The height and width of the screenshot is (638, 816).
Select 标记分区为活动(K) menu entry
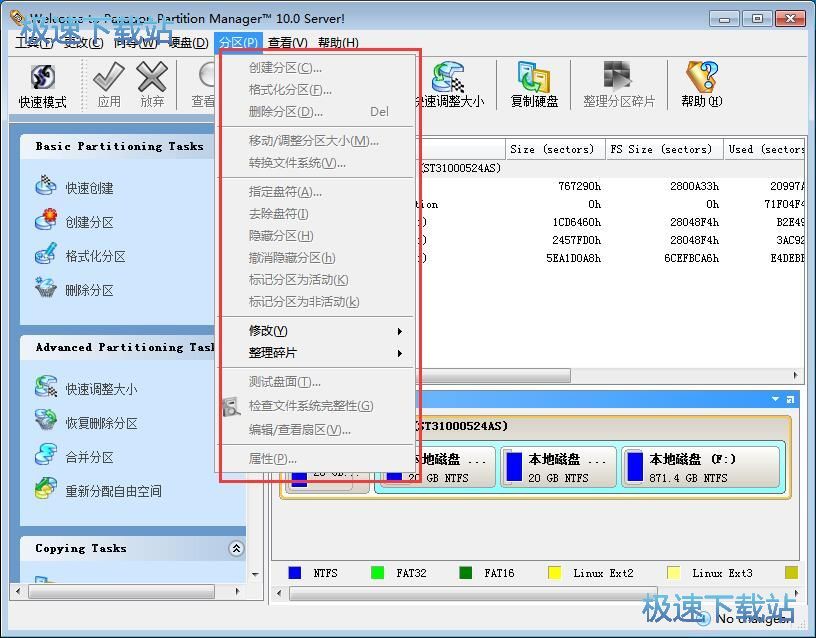tap(315, 279)
